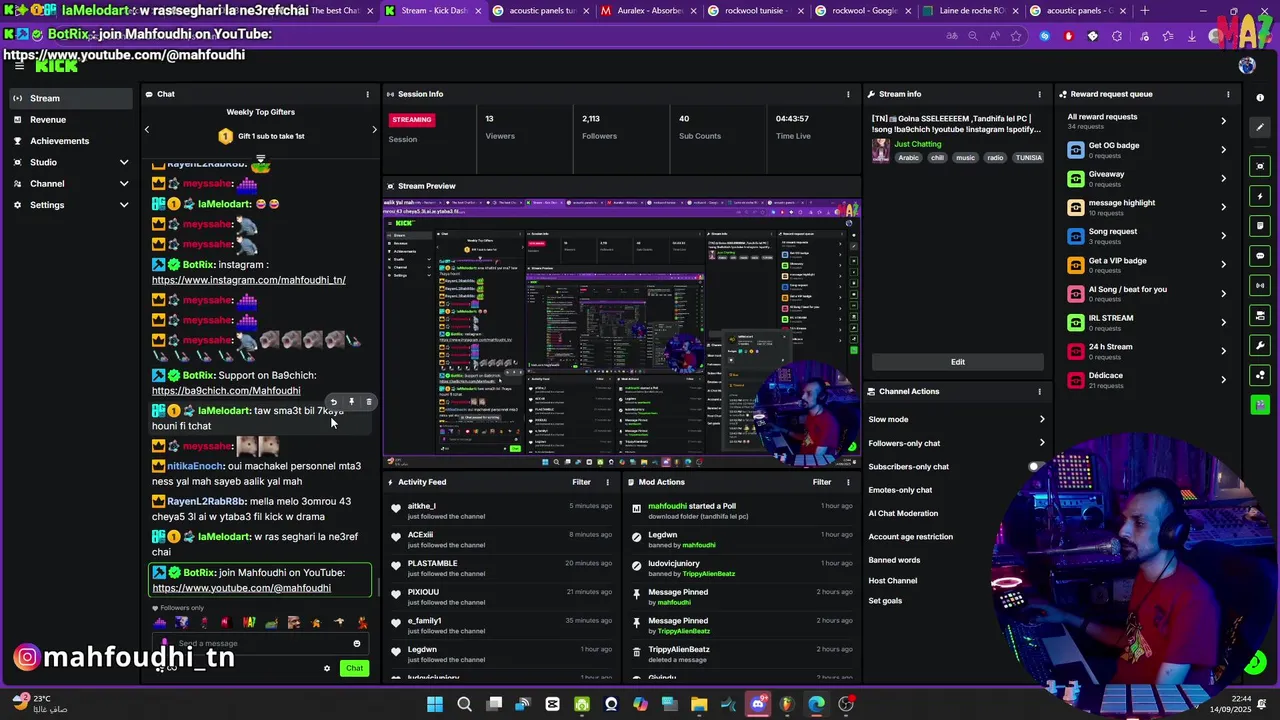Click the Just Chatting category link
Viewport: 1280px width, 720px height.
pyautogui.click(x=918, y=144)
